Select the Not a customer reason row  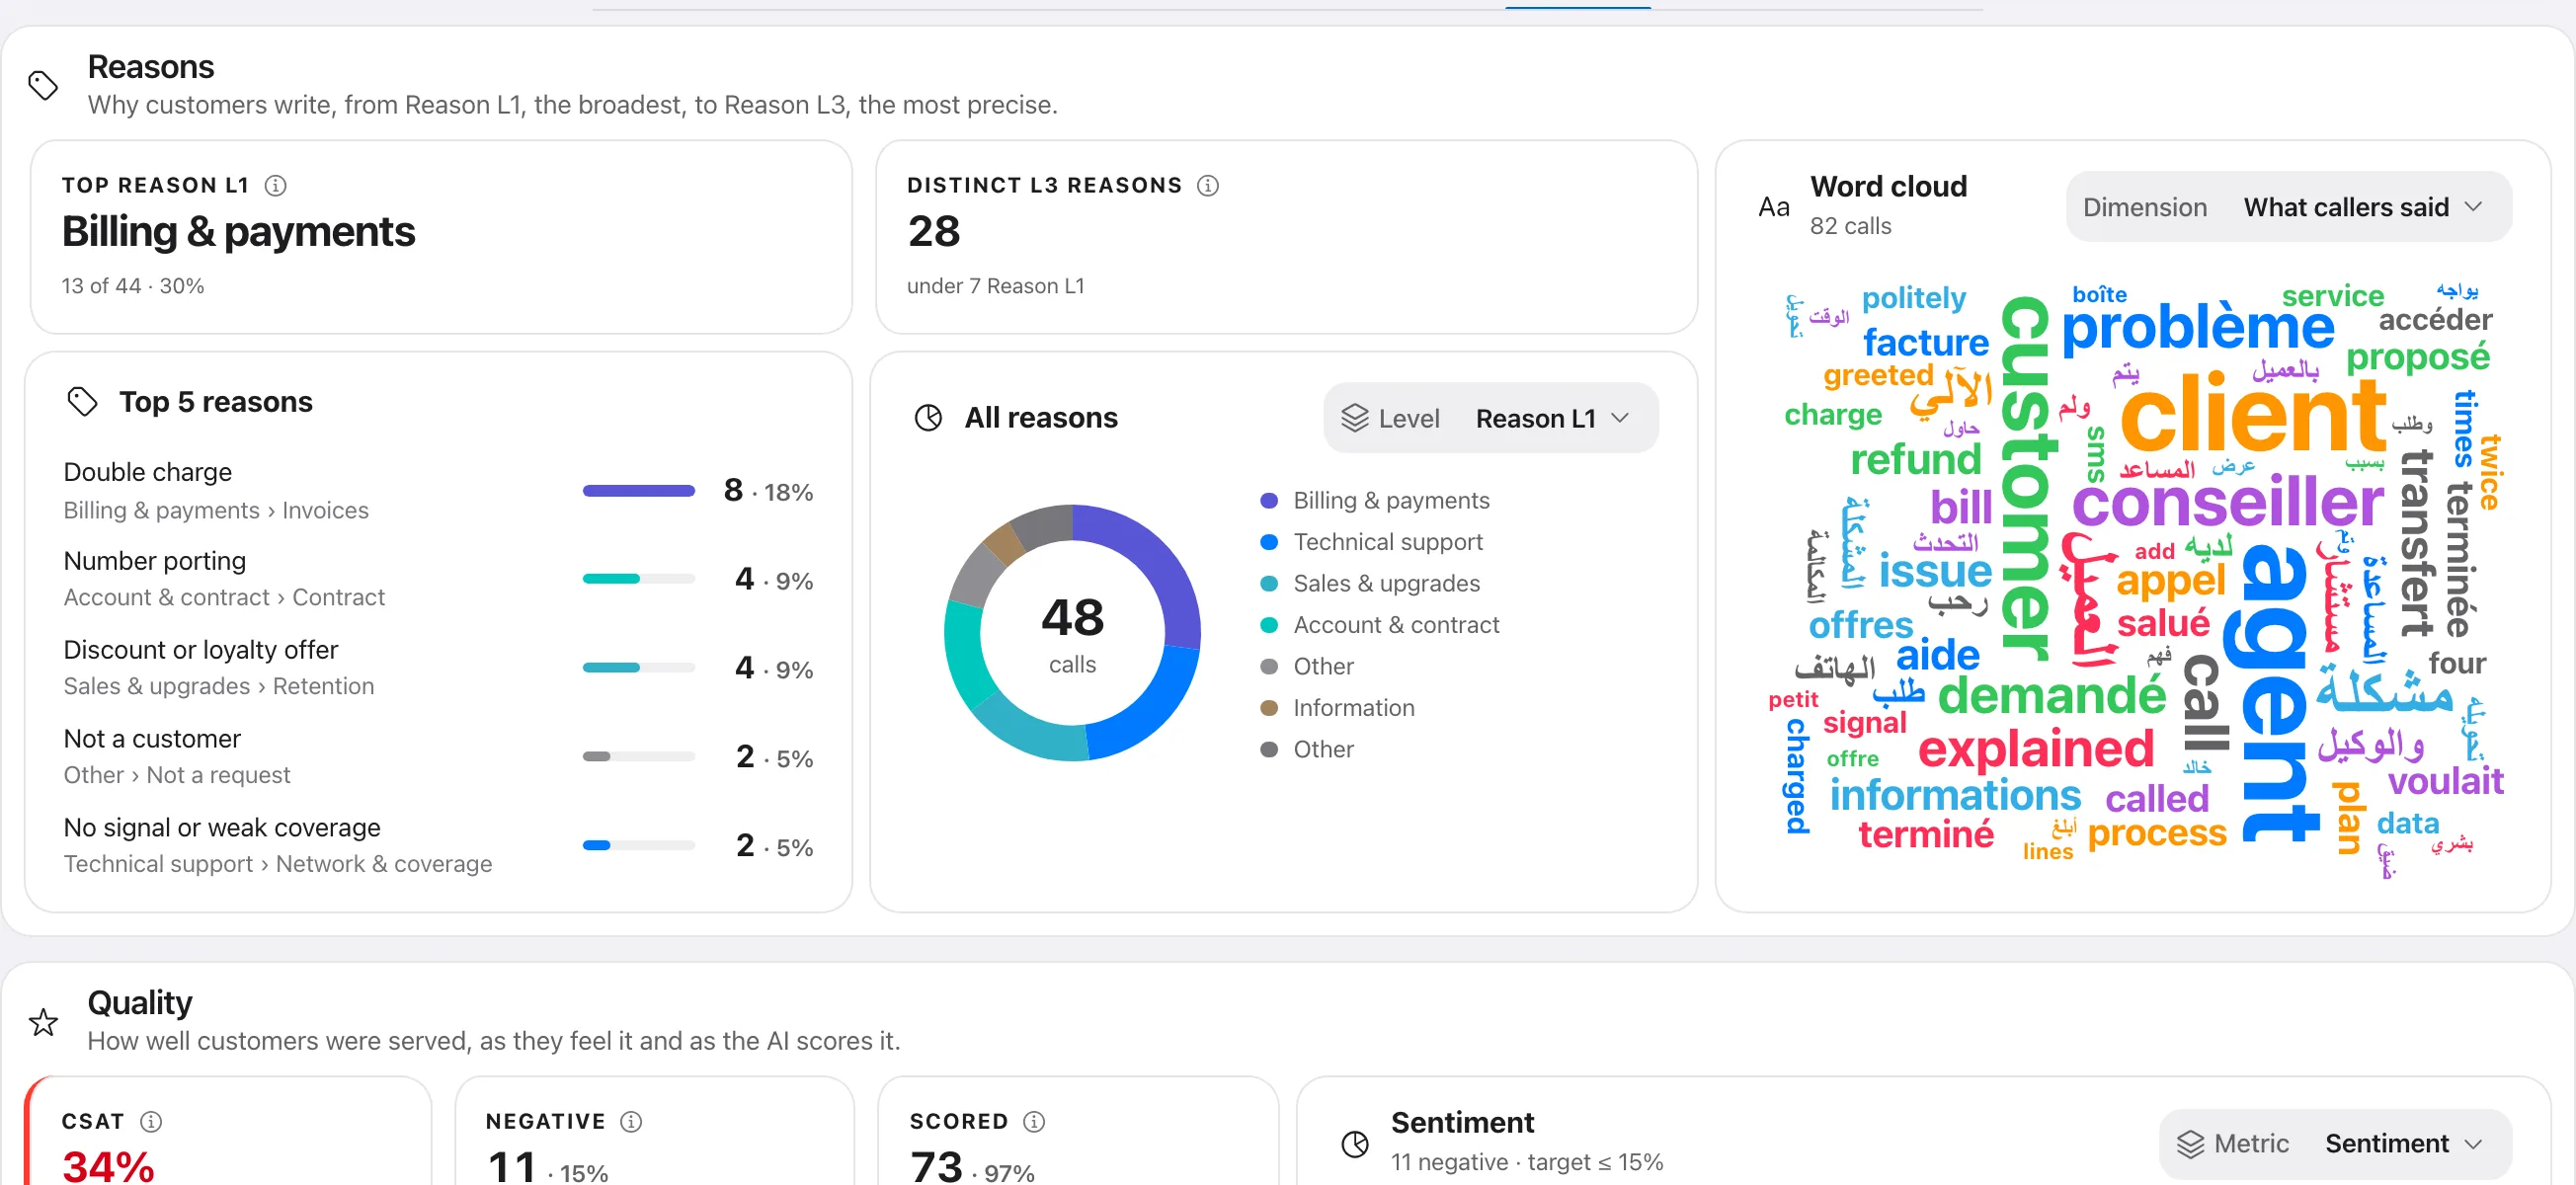(438, 757)
